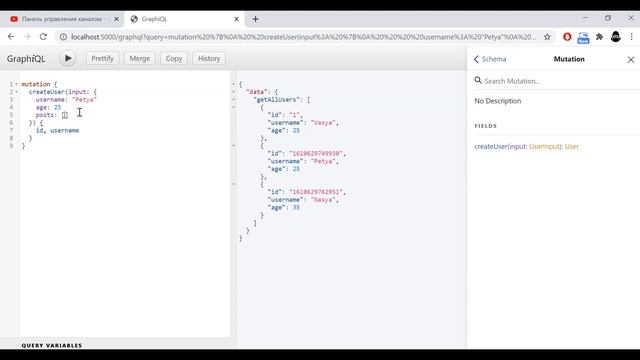This screenshot has height=360, width=640.
Task: Open a new browser tab
Action: coord(256,19)
